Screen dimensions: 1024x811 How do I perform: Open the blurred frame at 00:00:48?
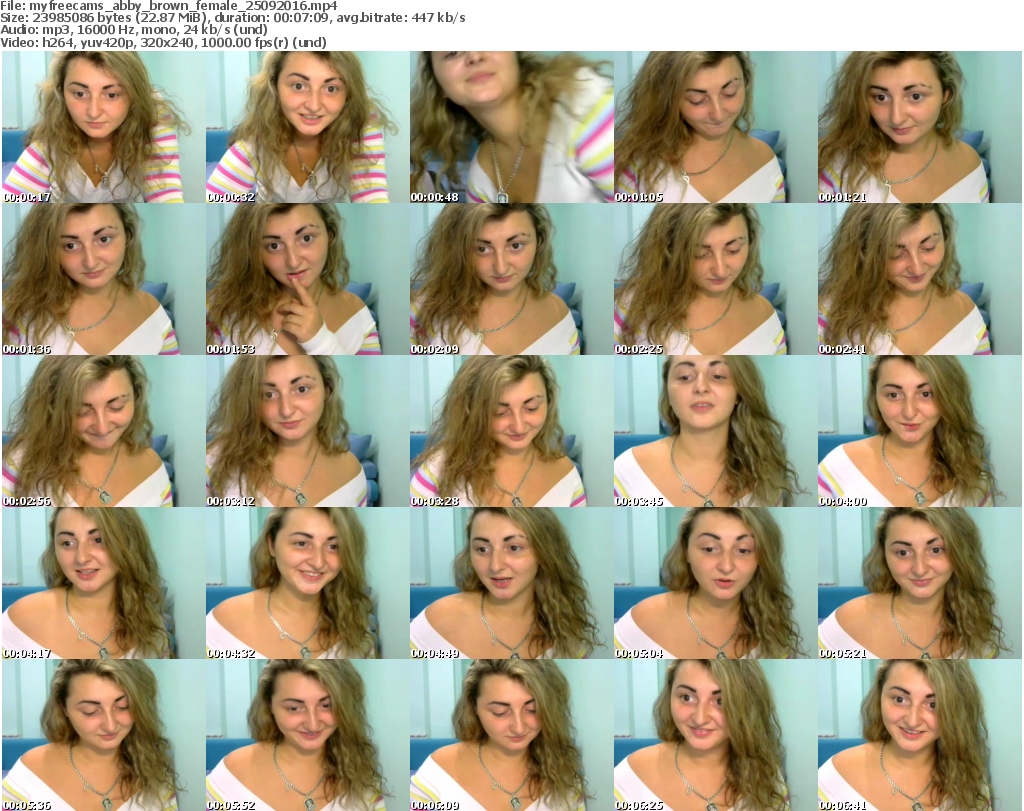[511, 127]
